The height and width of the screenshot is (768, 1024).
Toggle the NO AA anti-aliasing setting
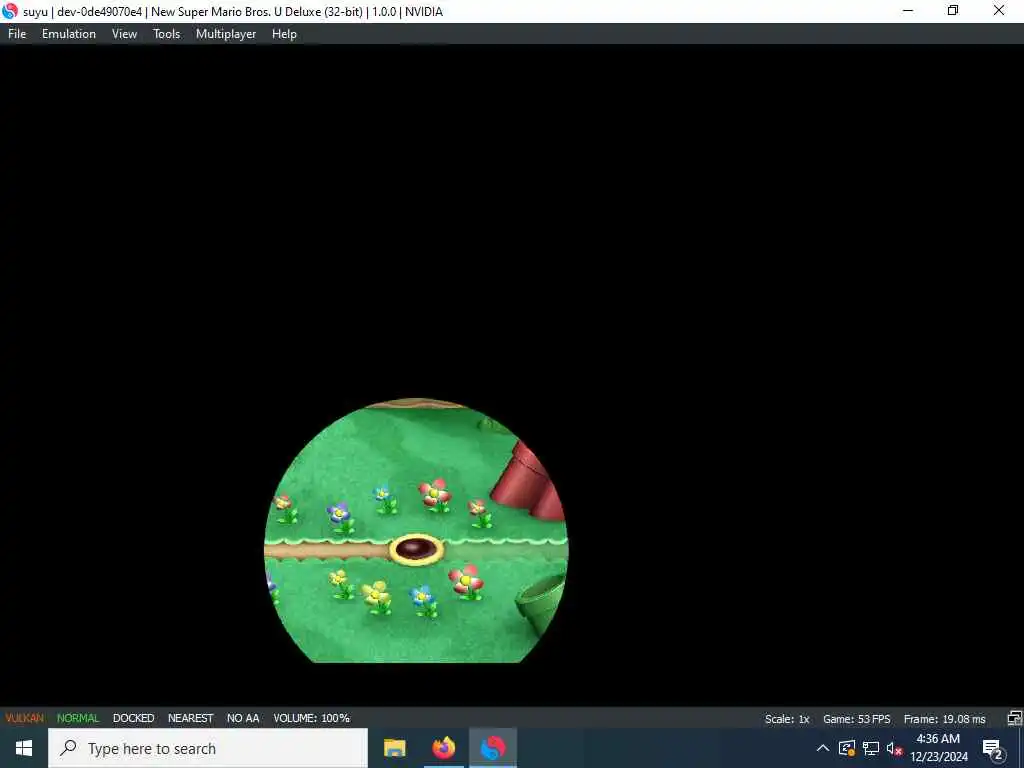(x=243, y=718)
